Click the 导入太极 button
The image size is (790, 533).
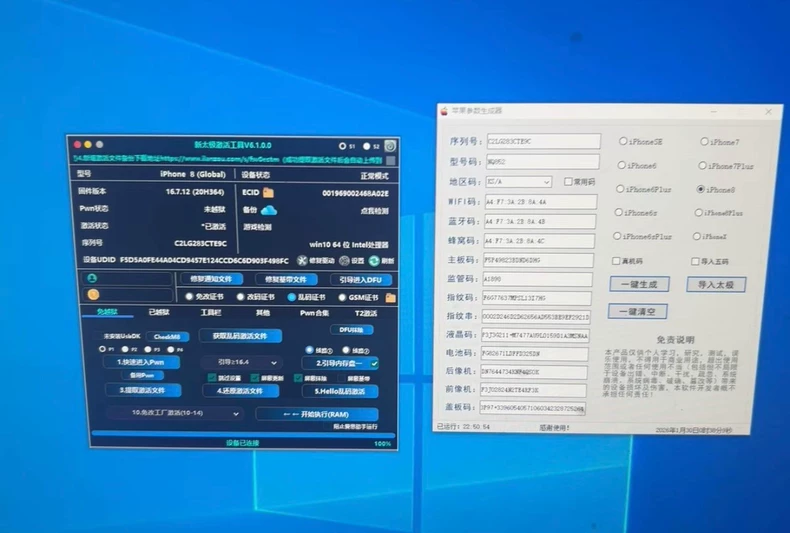tap(716, 285)
